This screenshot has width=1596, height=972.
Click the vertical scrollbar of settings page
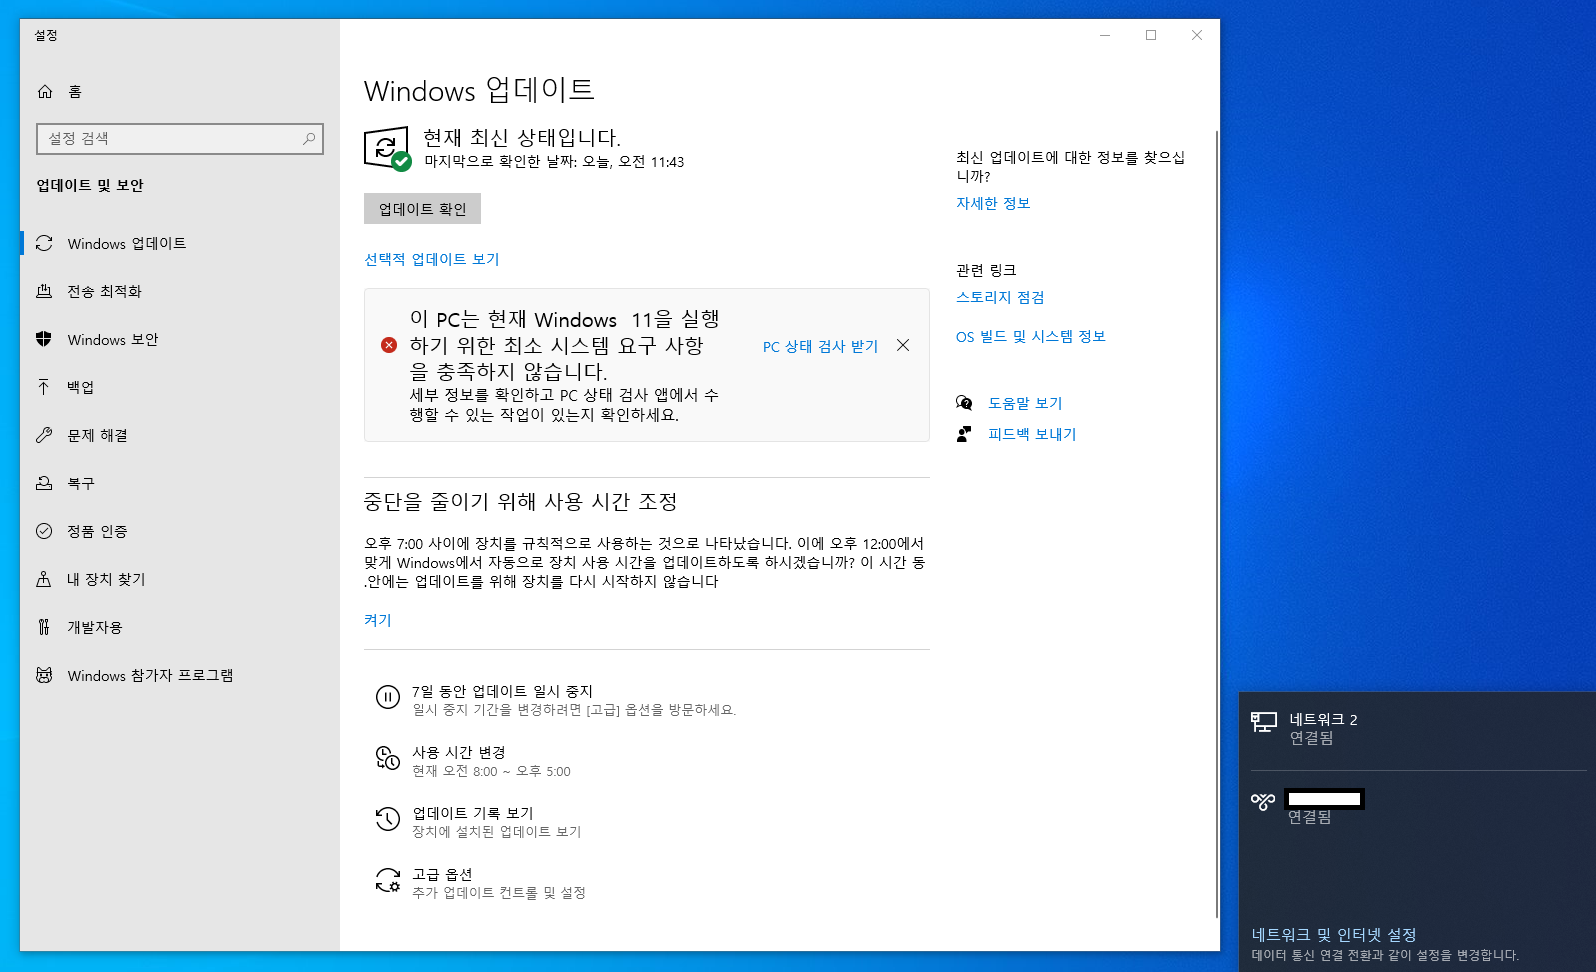1217,523
